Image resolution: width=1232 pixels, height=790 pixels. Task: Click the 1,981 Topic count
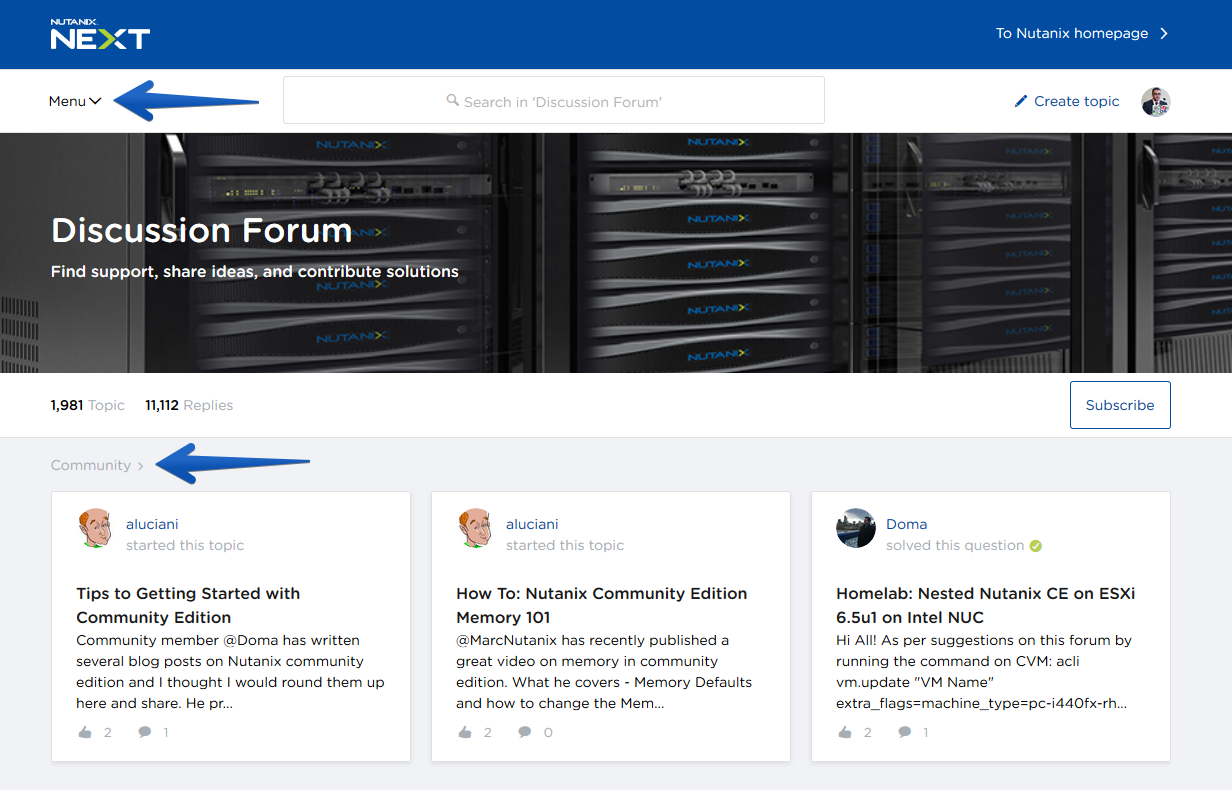(x=88, y=405)
